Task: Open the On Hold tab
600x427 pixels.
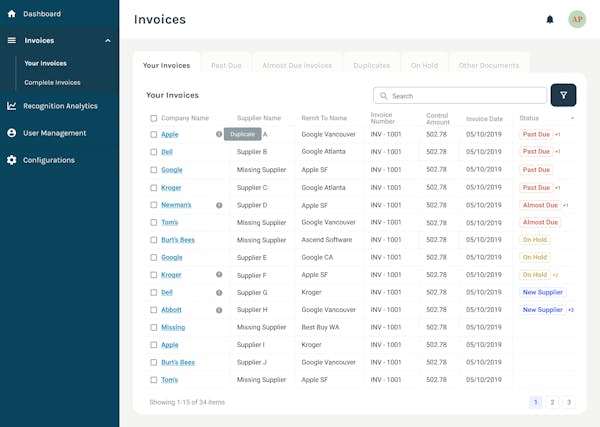Action: 424,65
